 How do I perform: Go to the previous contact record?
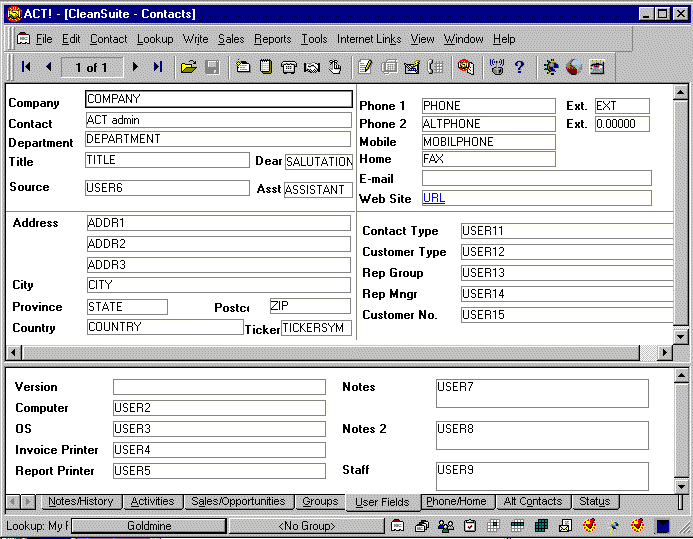point(49,67)
